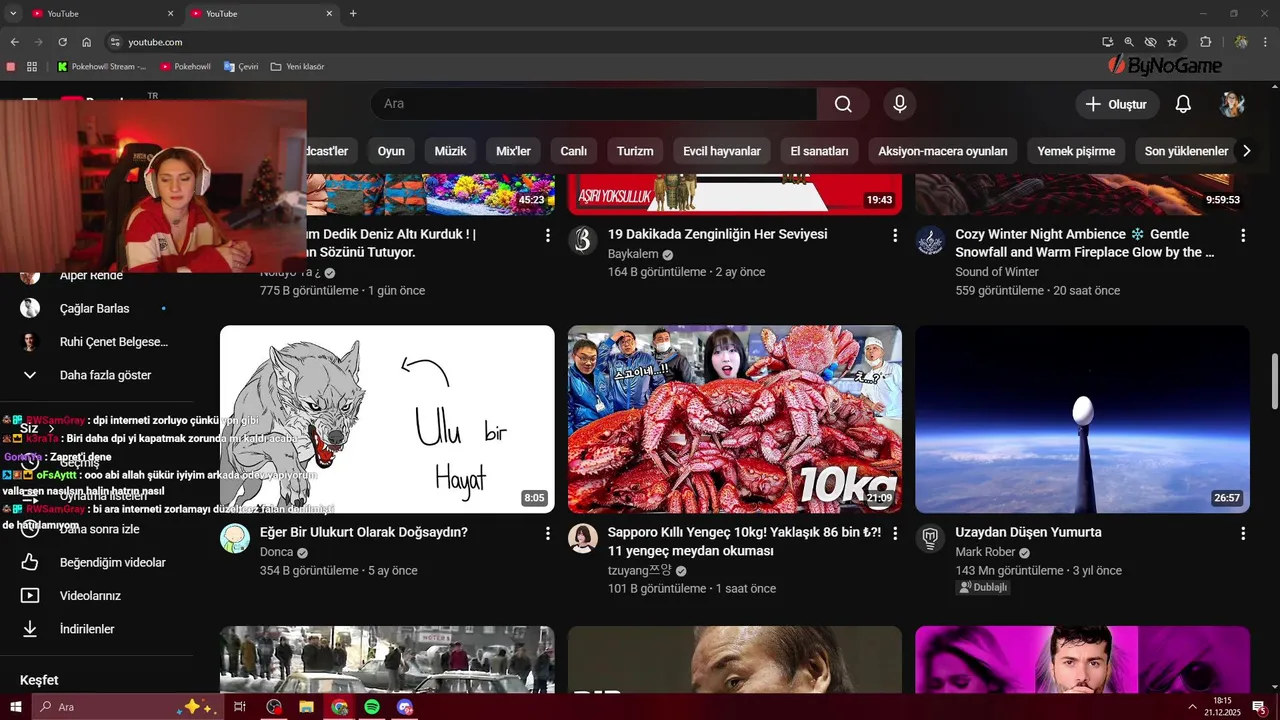Open the Sound of Winter channel avatar
This screenshot has width=1280, height=720.
930,240
